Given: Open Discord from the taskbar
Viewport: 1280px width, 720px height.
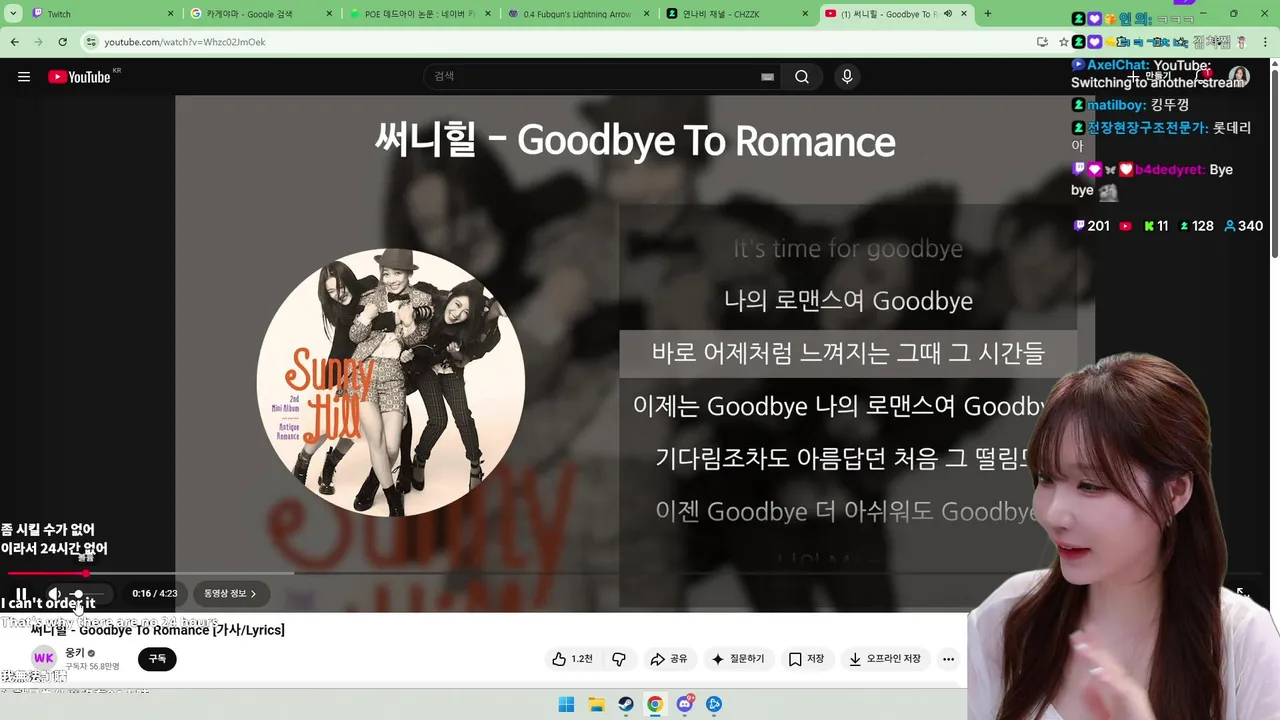Looking at the screenshot, I should tap(685, 704).
